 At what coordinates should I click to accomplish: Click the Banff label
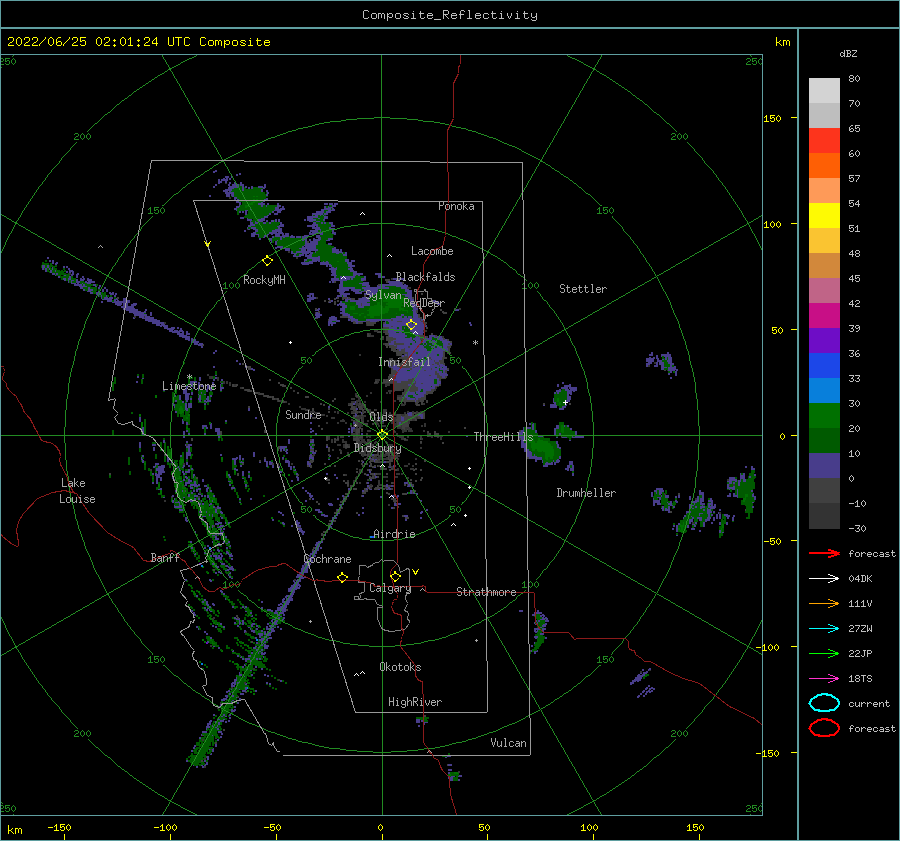click(165, 557)
